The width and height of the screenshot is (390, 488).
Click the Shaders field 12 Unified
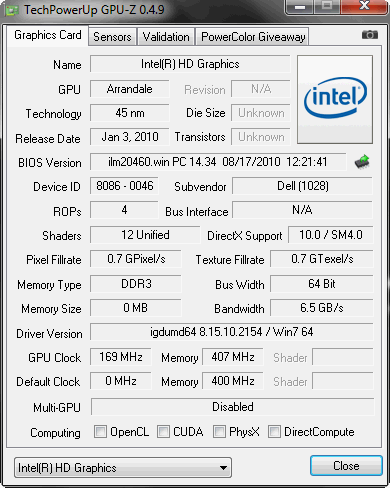145,235
